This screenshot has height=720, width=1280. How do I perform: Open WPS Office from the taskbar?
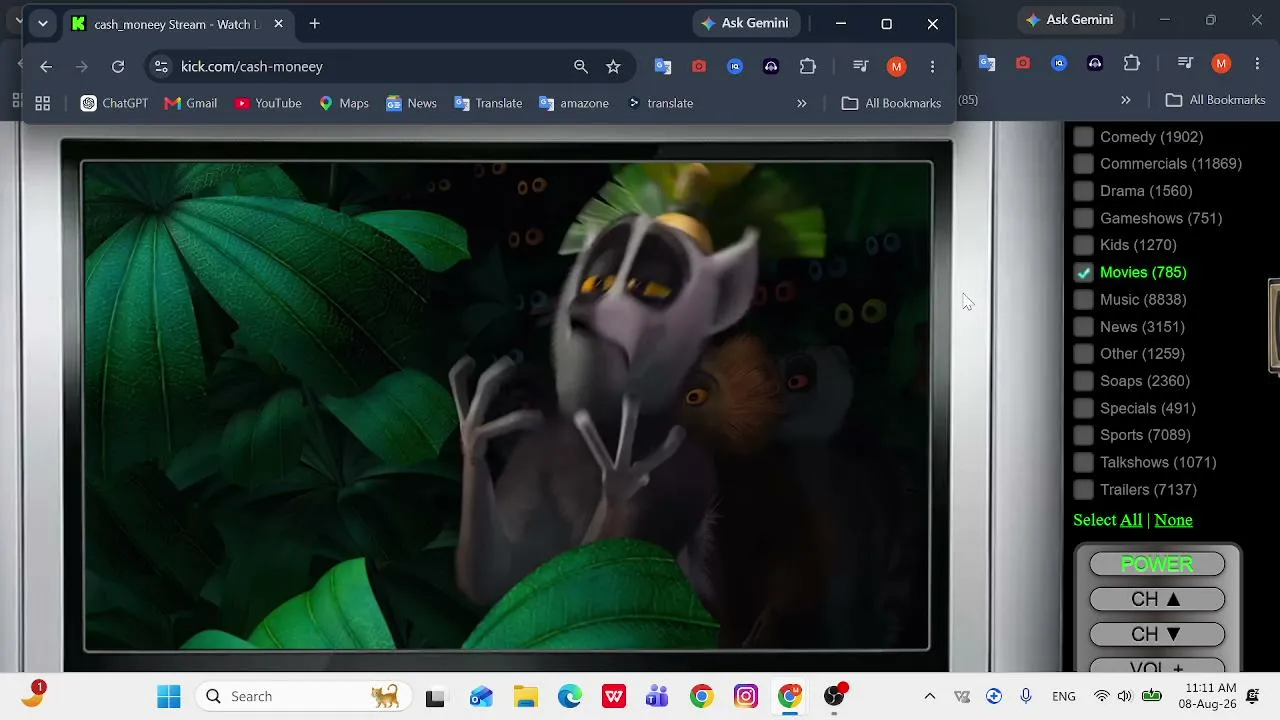(x=614, y=696)
